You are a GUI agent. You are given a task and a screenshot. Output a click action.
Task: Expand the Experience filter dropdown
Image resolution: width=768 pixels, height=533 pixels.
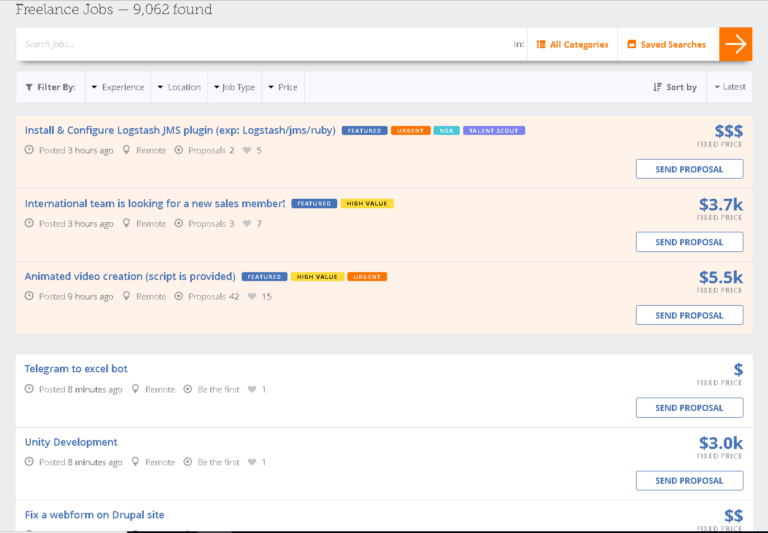click(118, 87)
